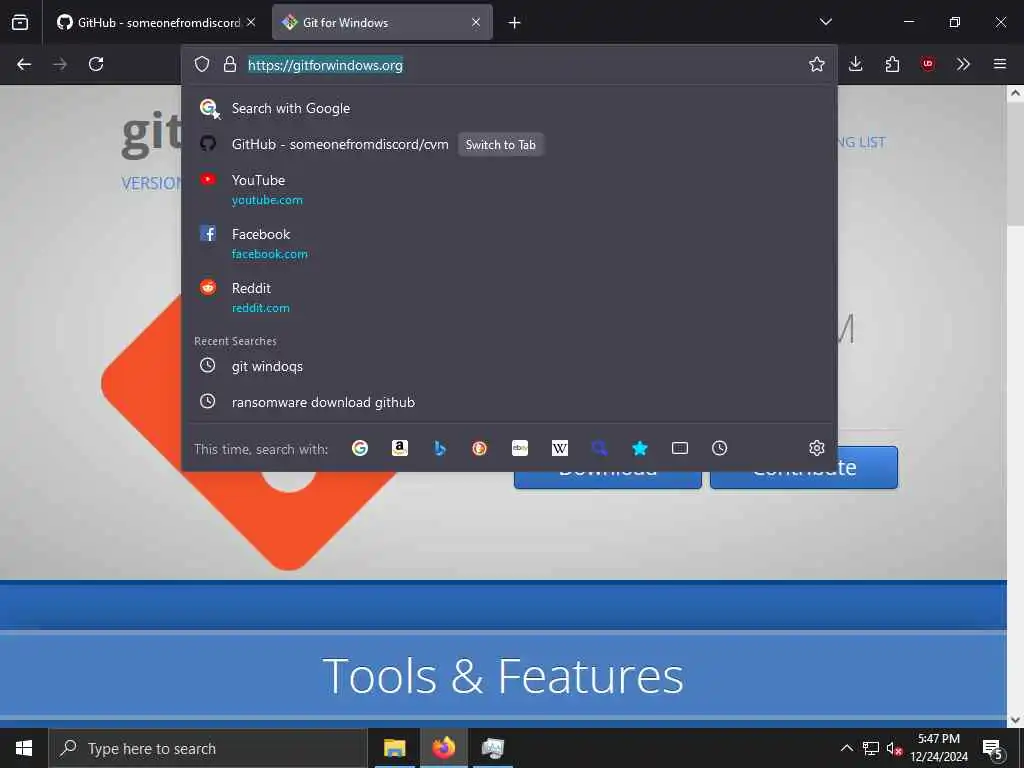Search this time with Amazon

[400, 448]
